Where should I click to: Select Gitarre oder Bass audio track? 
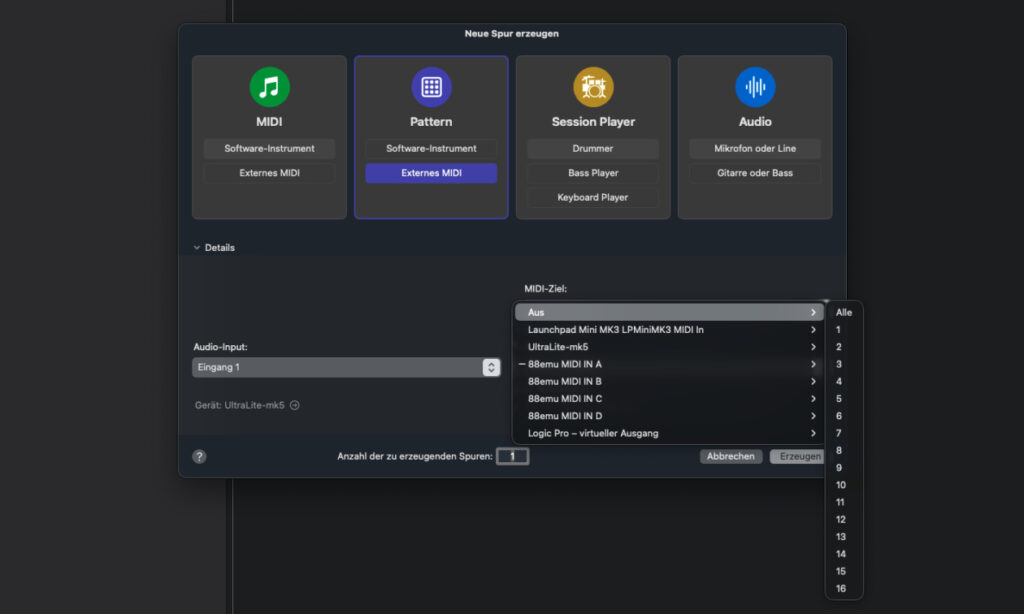pos(755,173)
